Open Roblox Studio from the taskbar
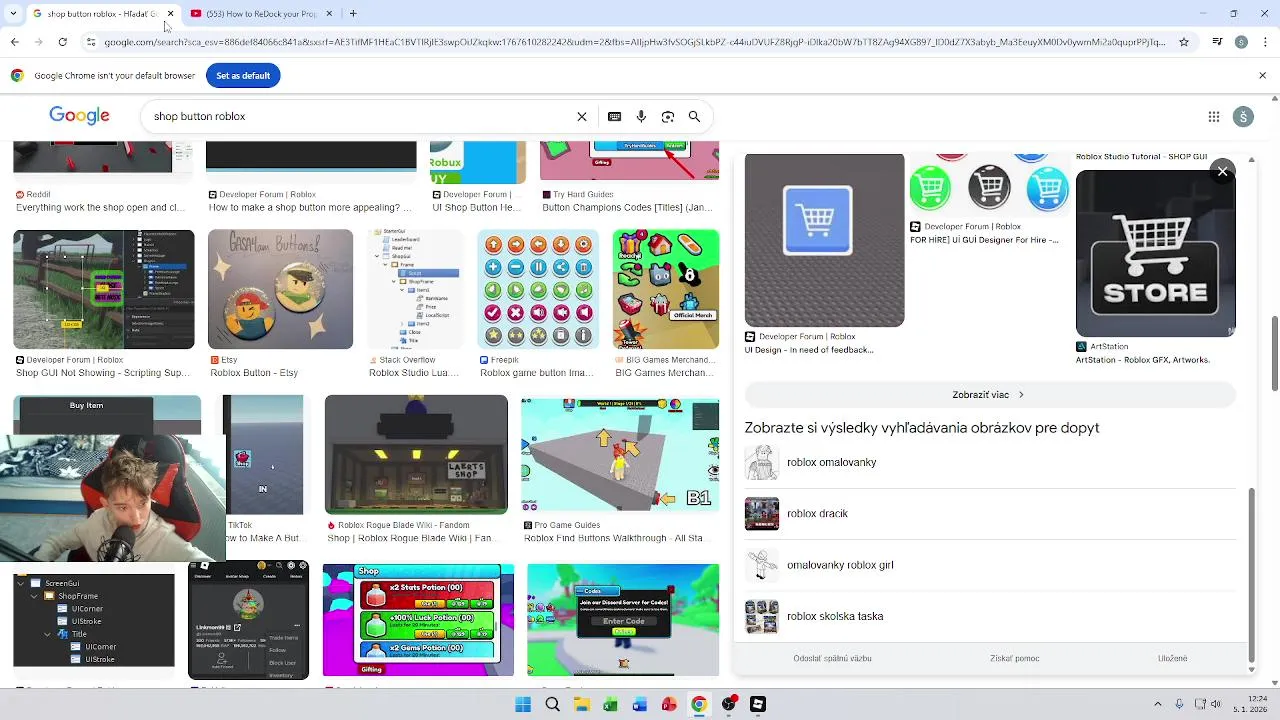Screen dimensions: 1280x720 point(758,705)
